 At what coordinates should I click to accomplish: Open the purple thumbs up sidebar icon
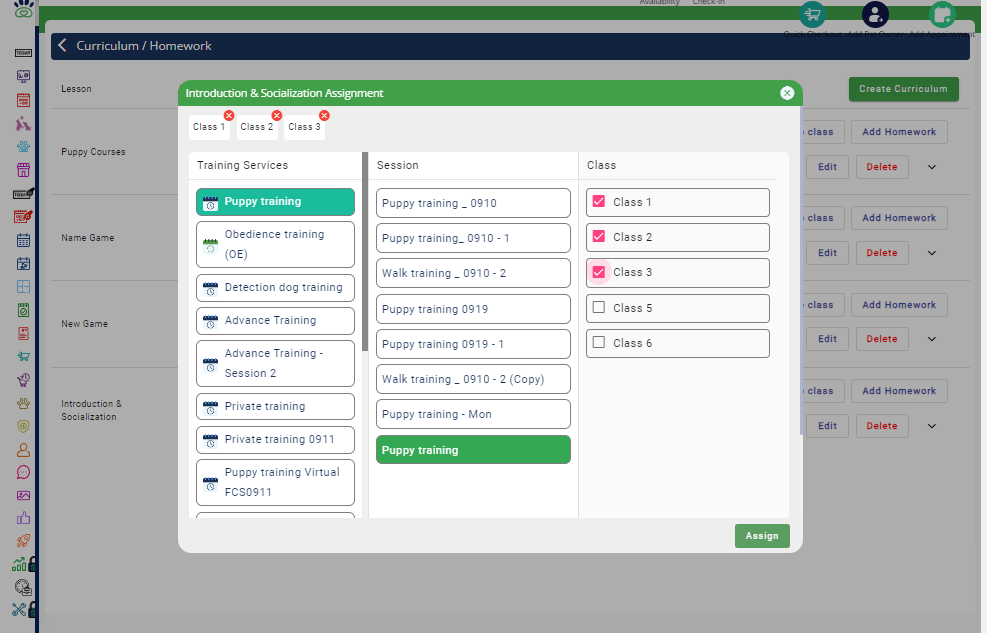[23, 518]
